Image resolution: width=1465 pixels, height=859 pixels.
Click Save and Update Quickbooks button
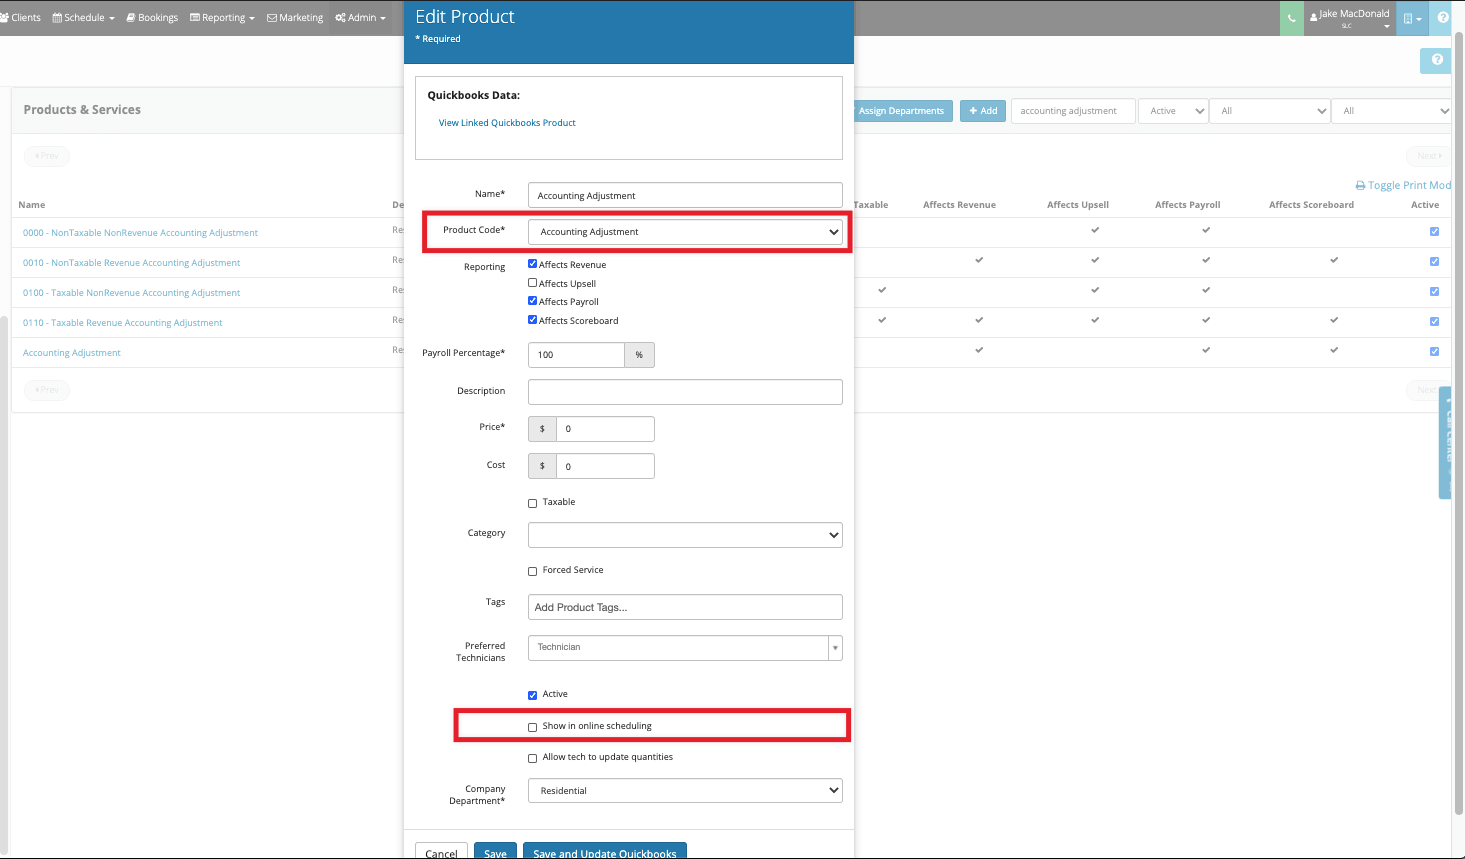tap(605, 853)
